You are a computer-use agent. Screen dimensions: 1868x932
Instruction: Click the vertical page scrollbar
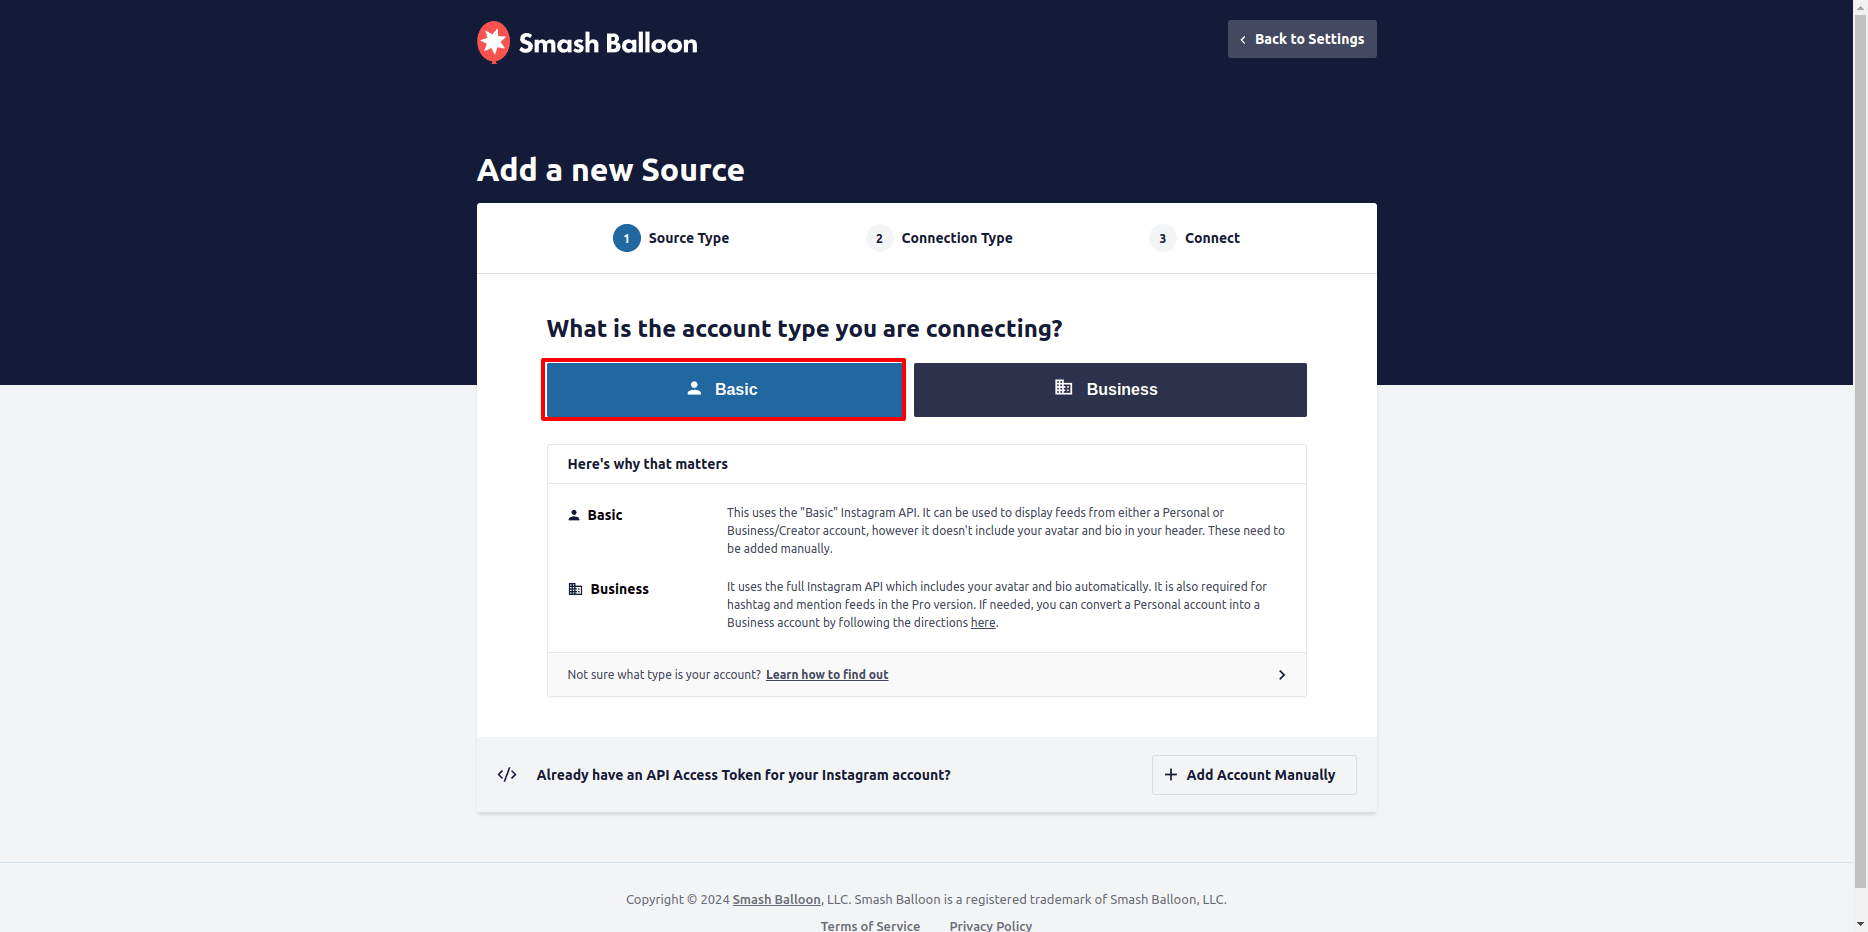[1860, 450]
